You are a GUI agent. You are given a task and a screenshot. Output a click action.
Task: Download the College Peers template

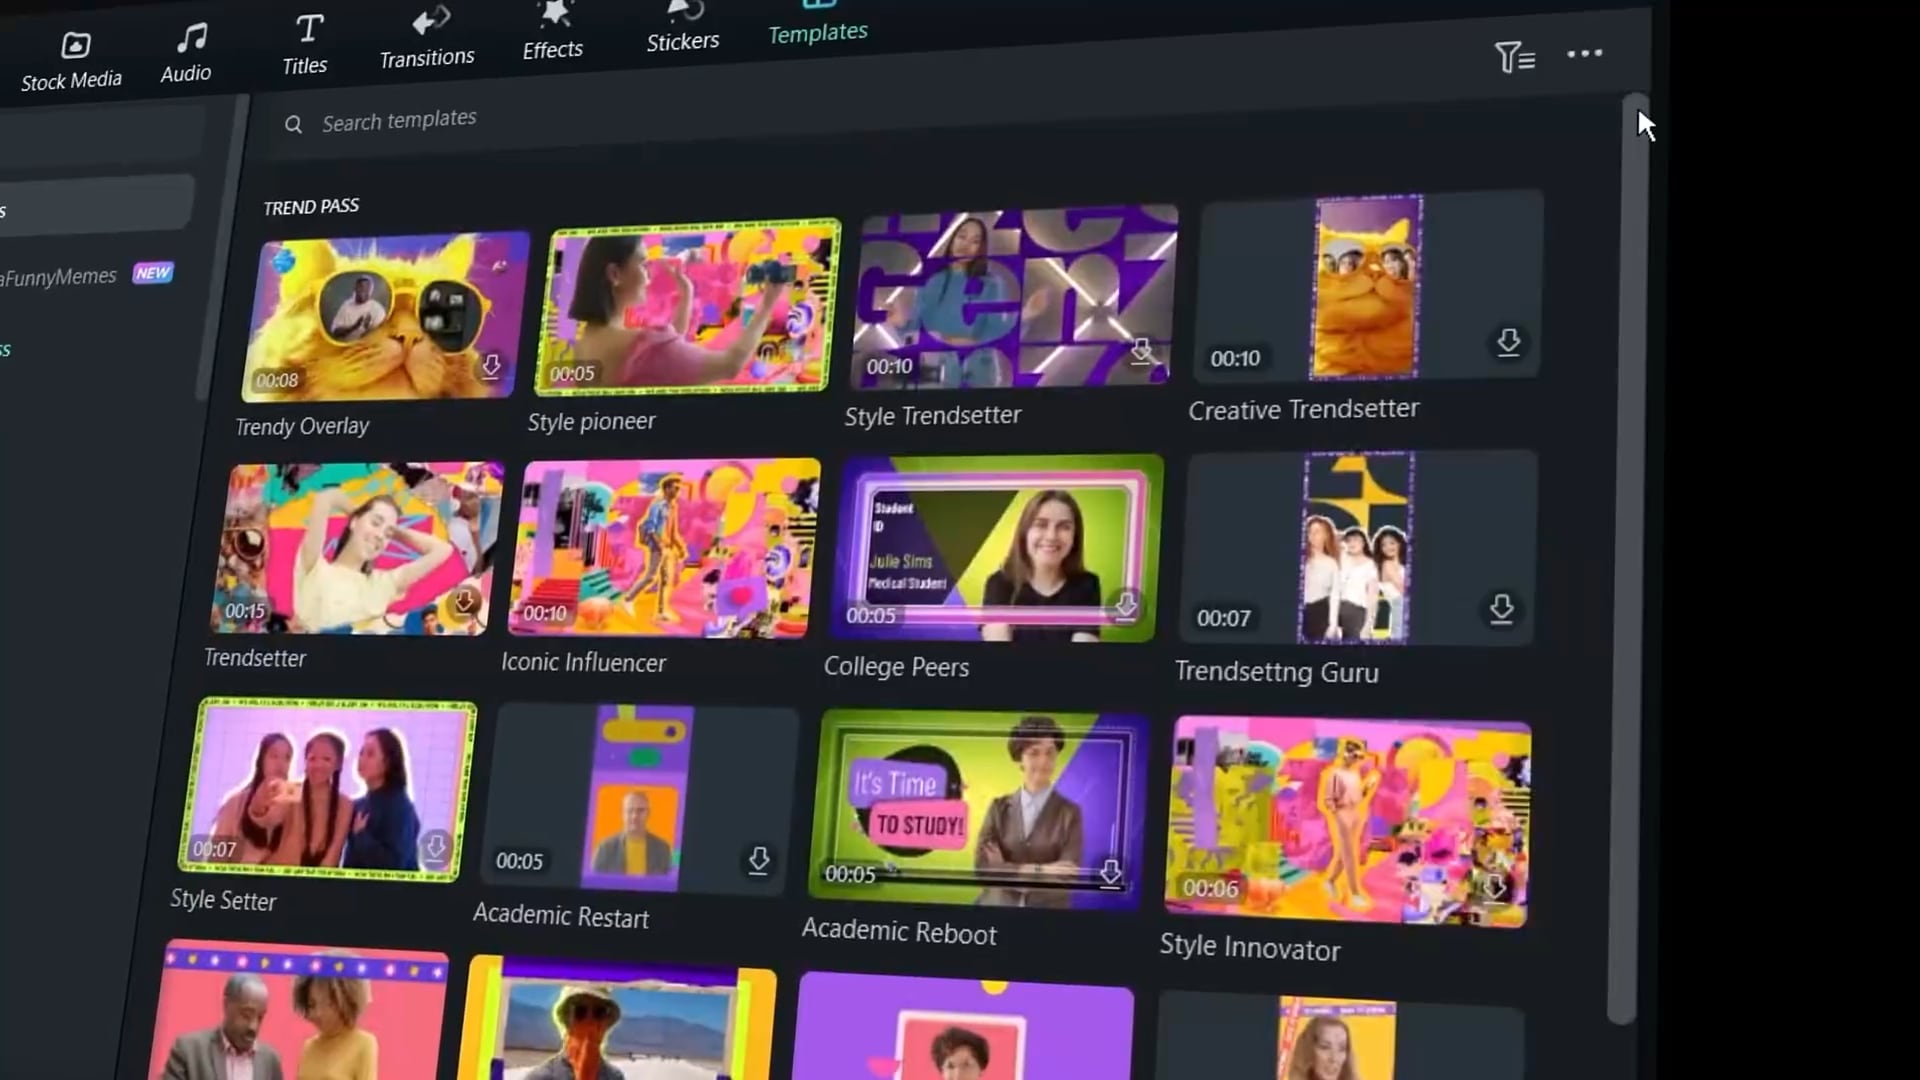click(1126, 605)
